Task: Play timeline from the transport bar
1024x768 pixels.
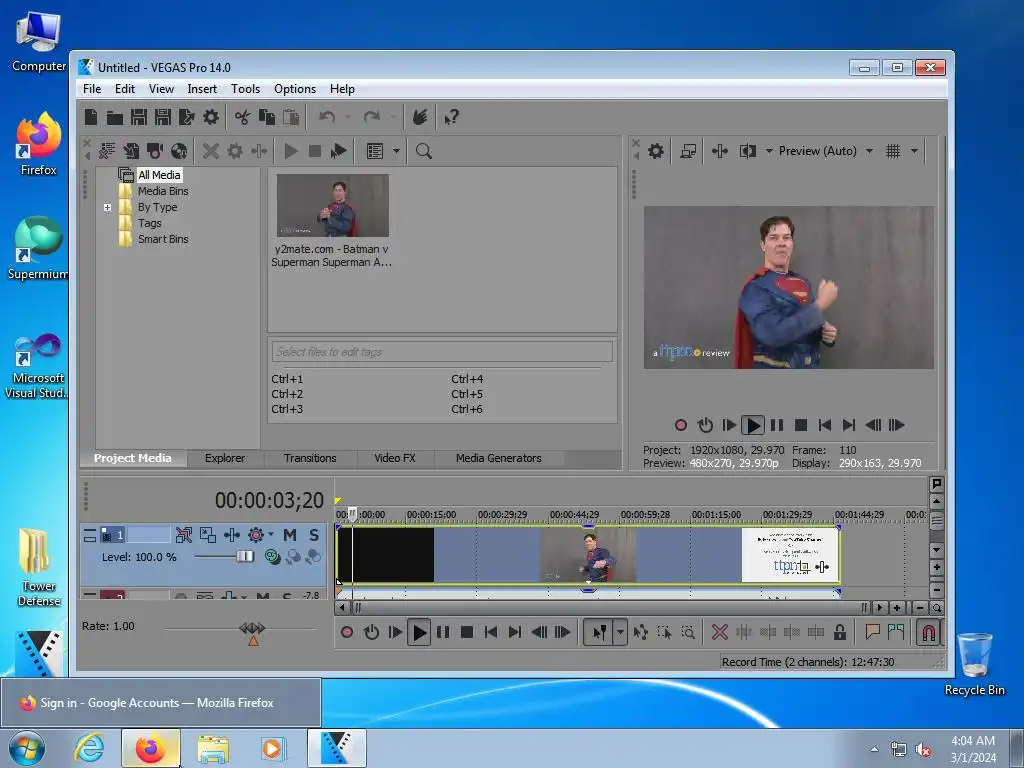Action: 419,632
